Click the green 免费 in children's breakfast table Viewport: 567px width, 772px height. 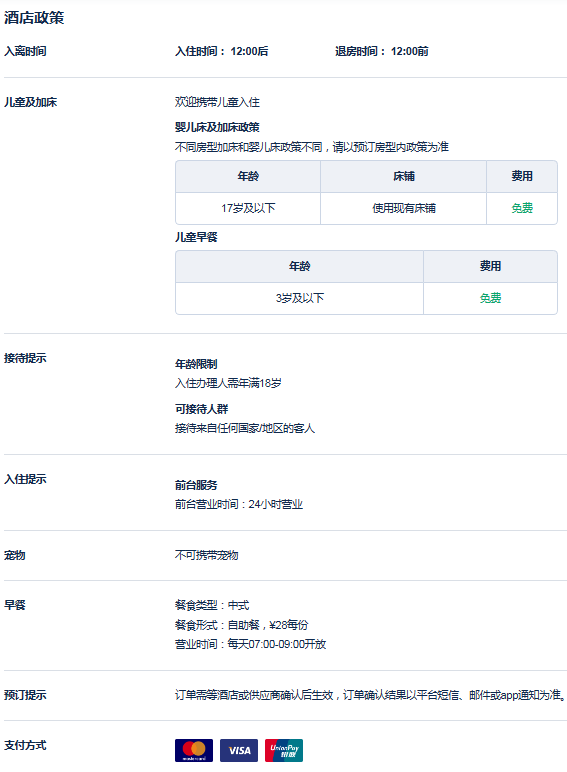pos(490,298)
